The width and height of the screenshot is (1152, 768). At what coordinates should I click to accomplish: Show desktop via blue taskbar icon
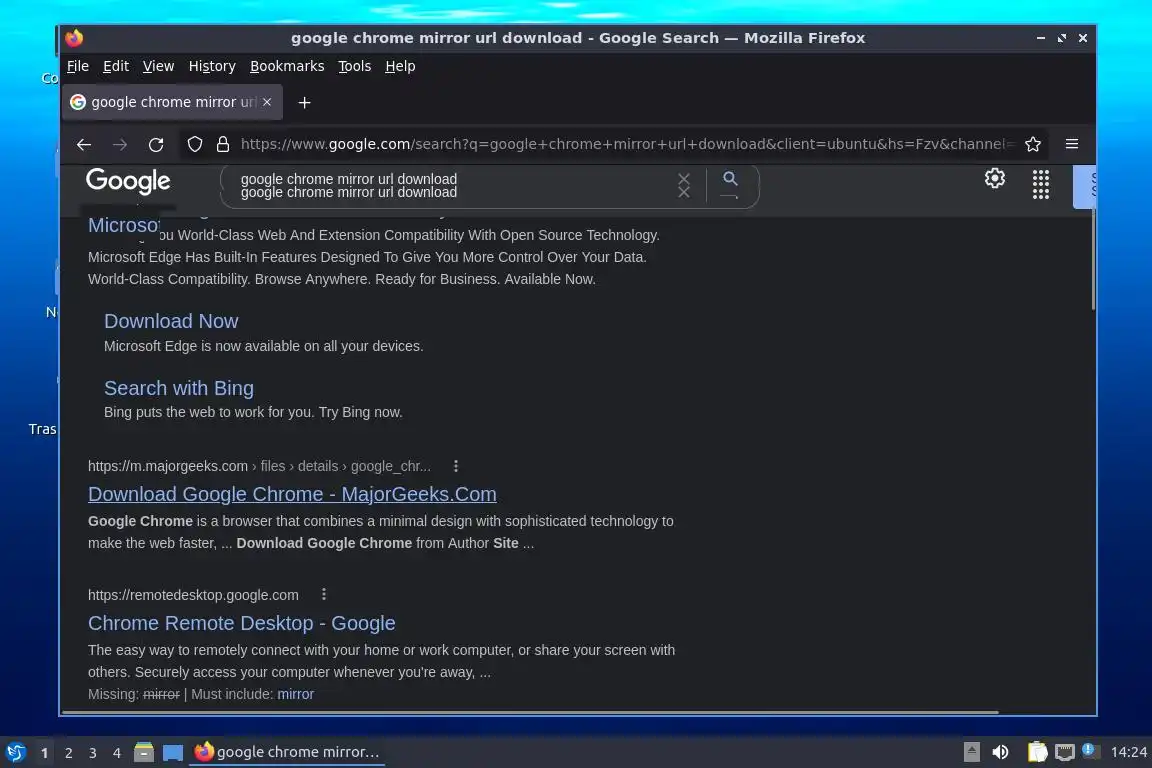pyautogui.click(x=173, y=753)
